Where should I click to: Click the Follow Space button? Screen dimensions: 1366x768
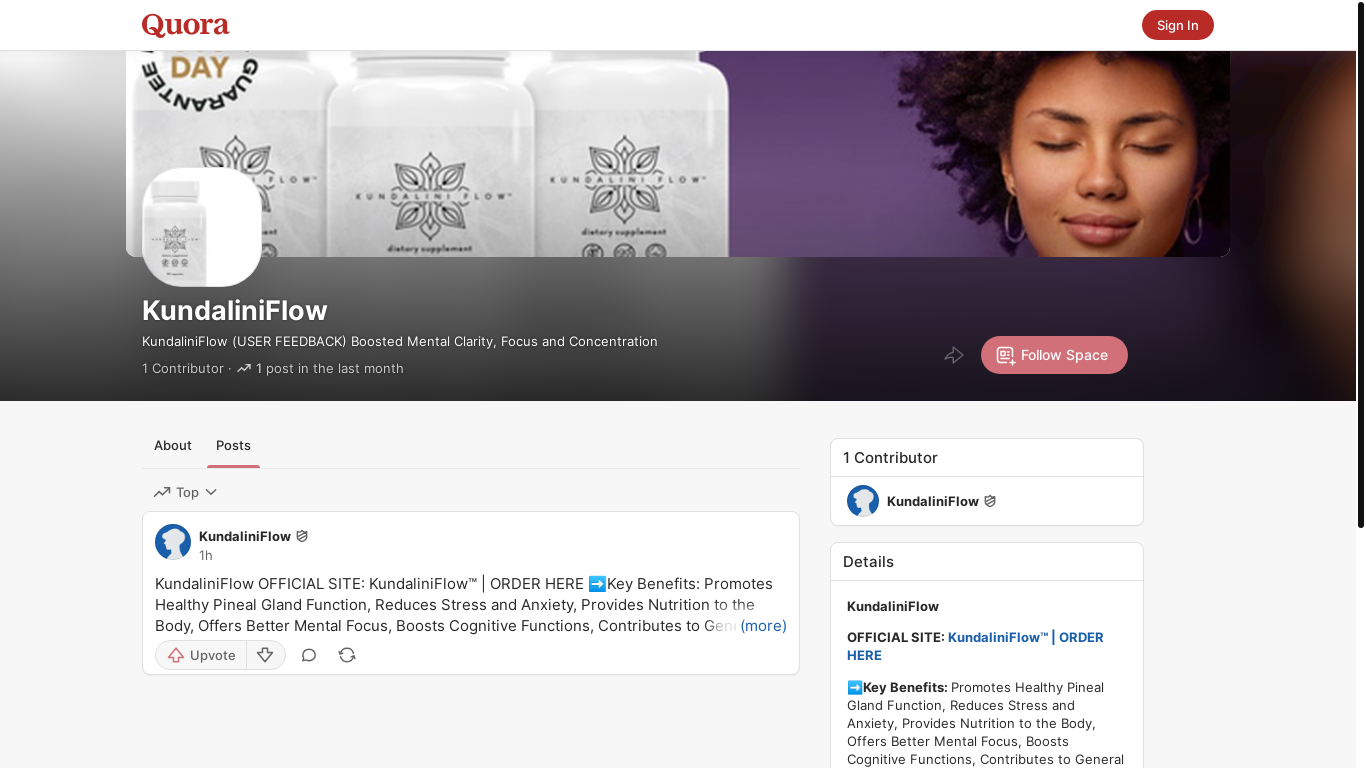click(1054, 355)
